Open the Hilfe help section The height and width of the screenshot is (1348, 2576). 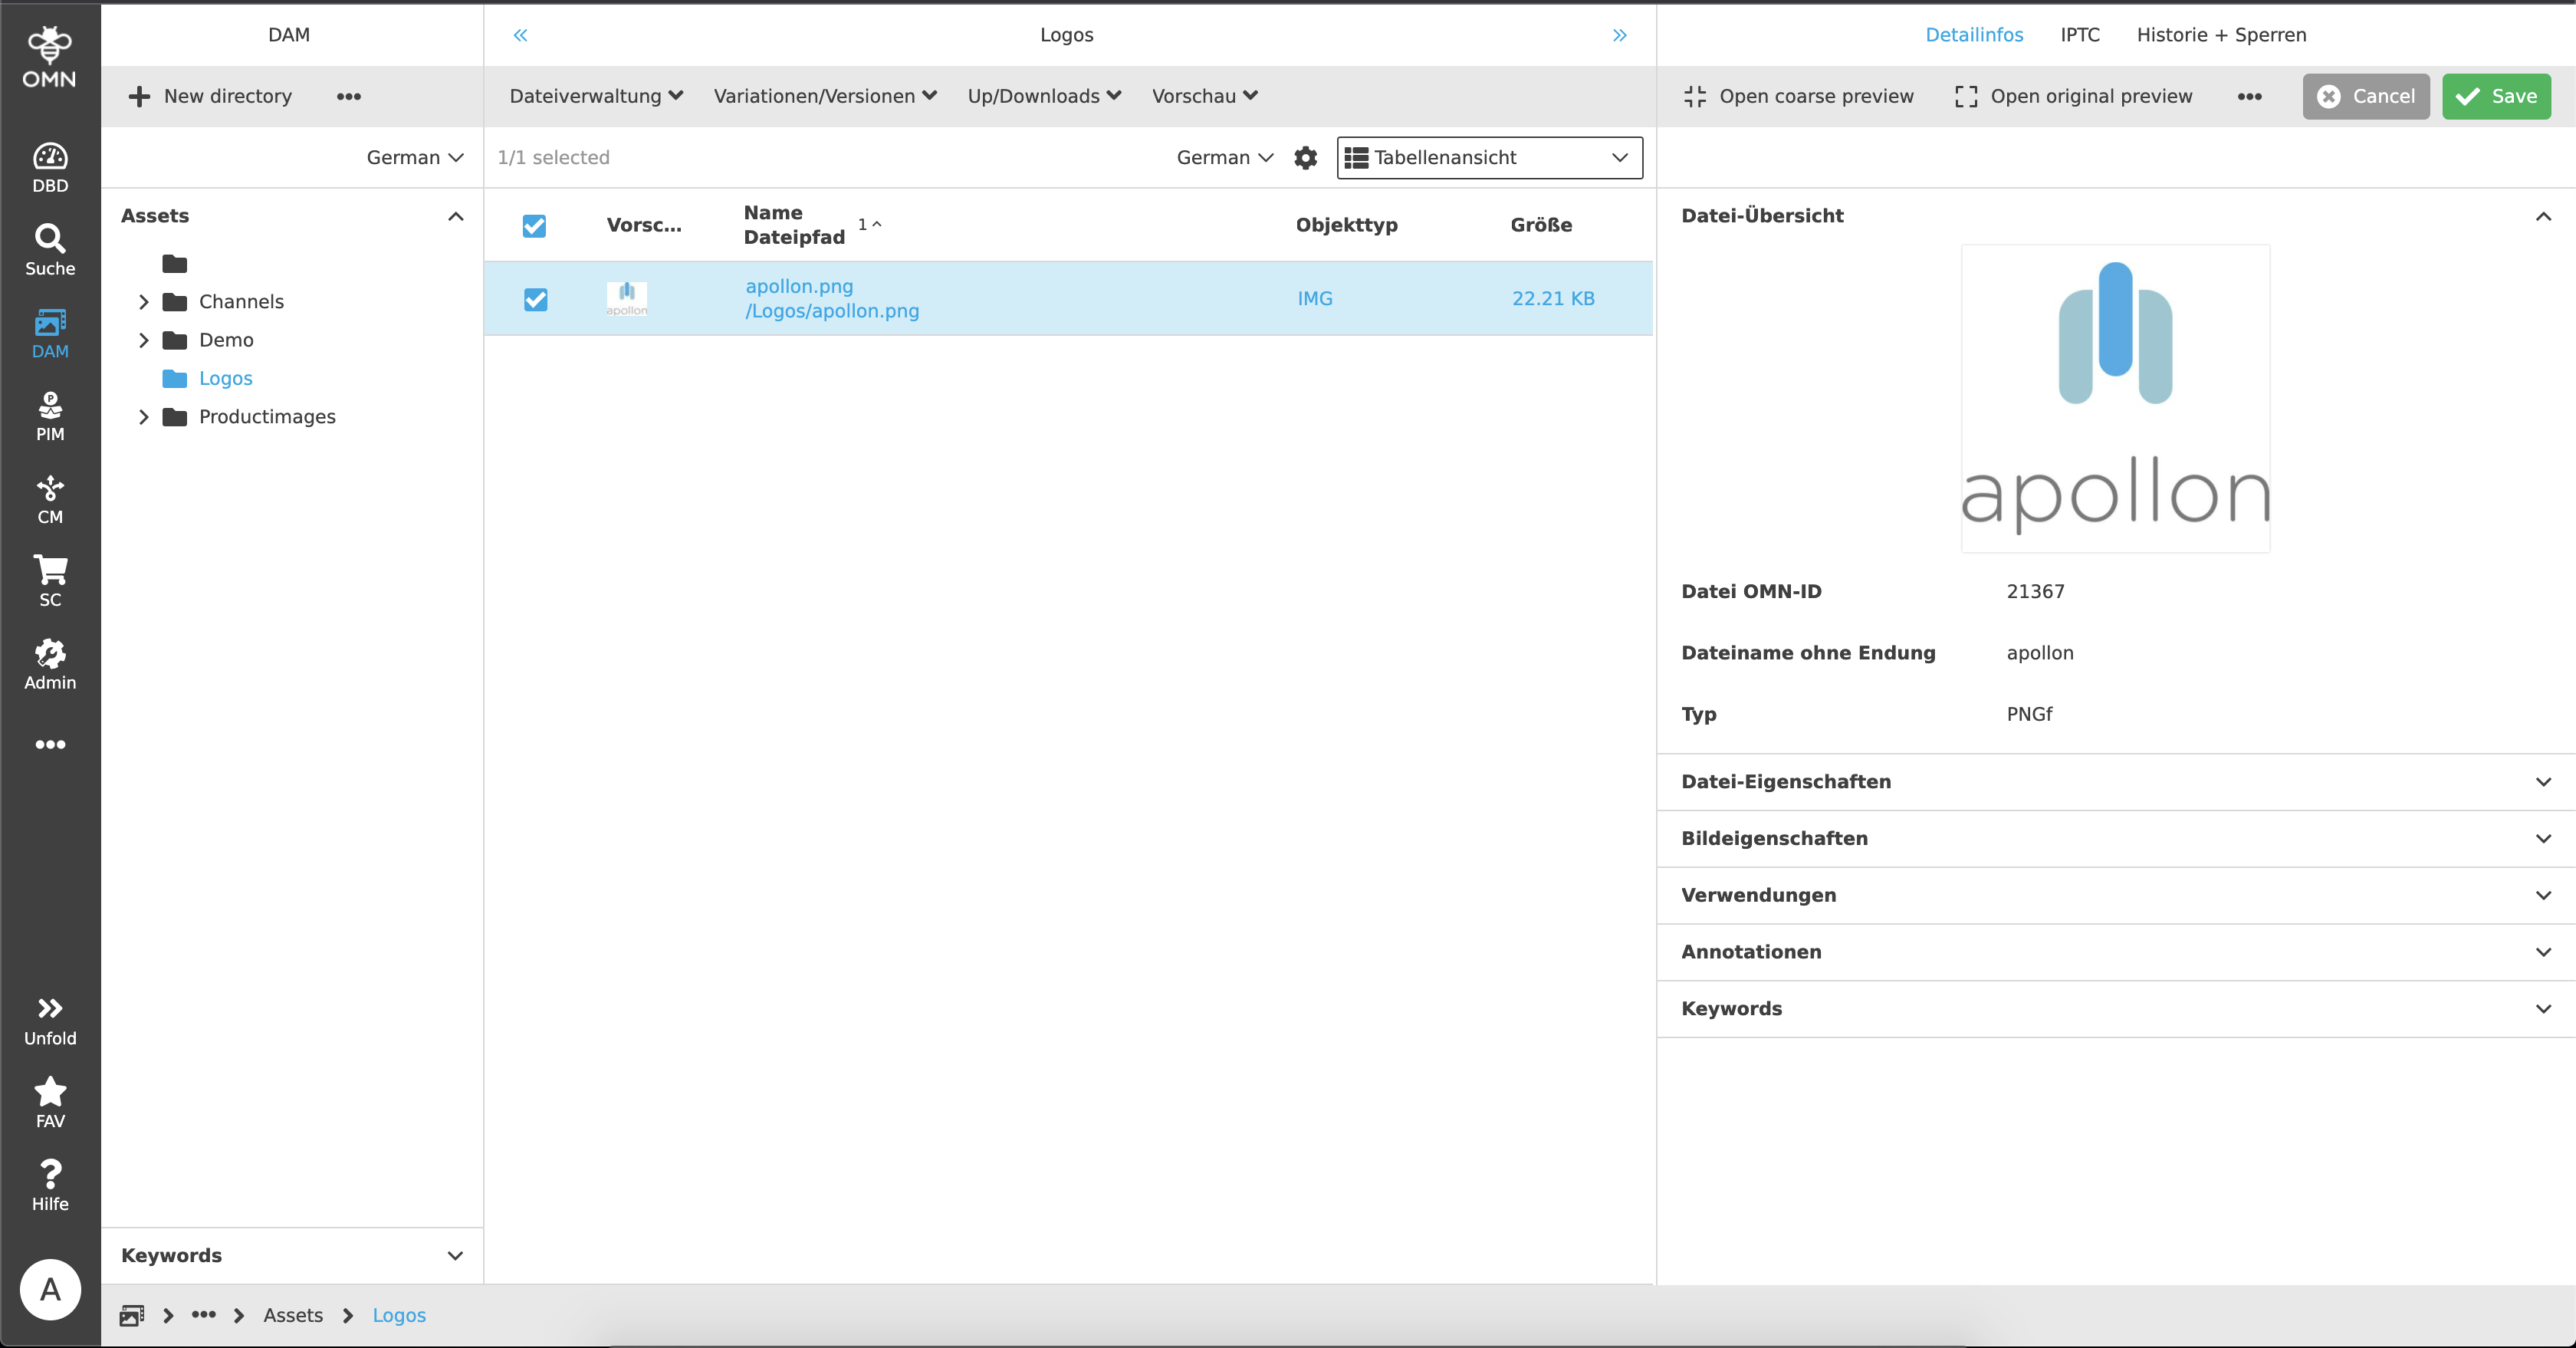50,1184
